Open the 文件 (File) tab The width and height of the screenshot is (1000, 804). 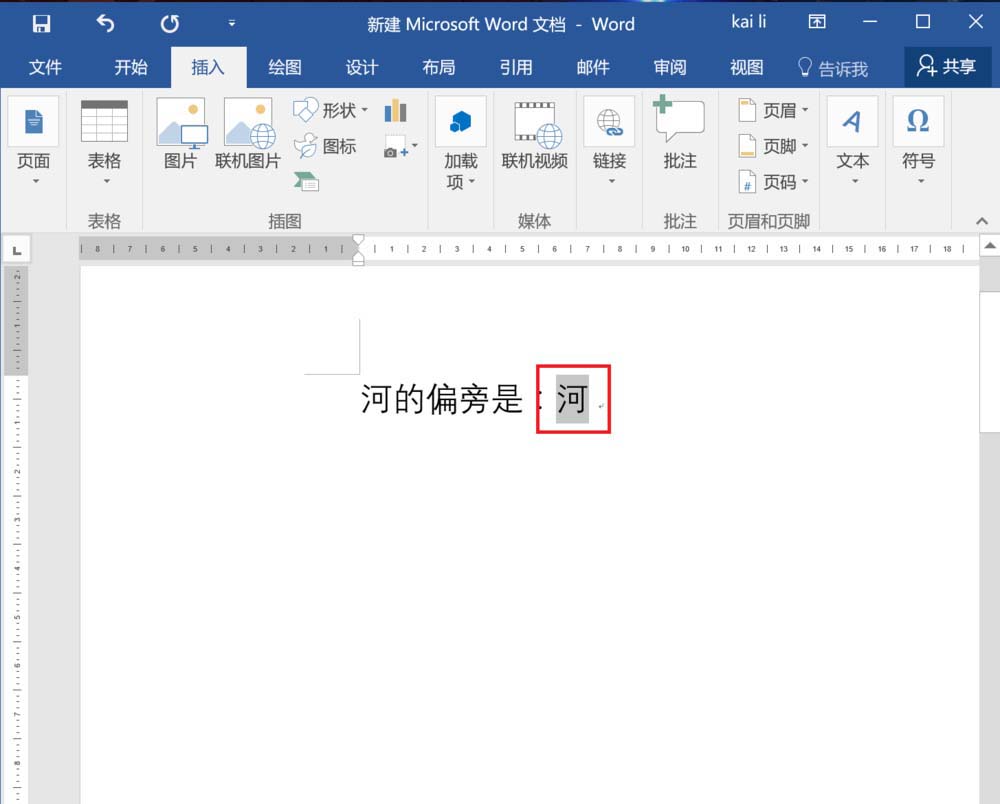(x=45, y=67)
